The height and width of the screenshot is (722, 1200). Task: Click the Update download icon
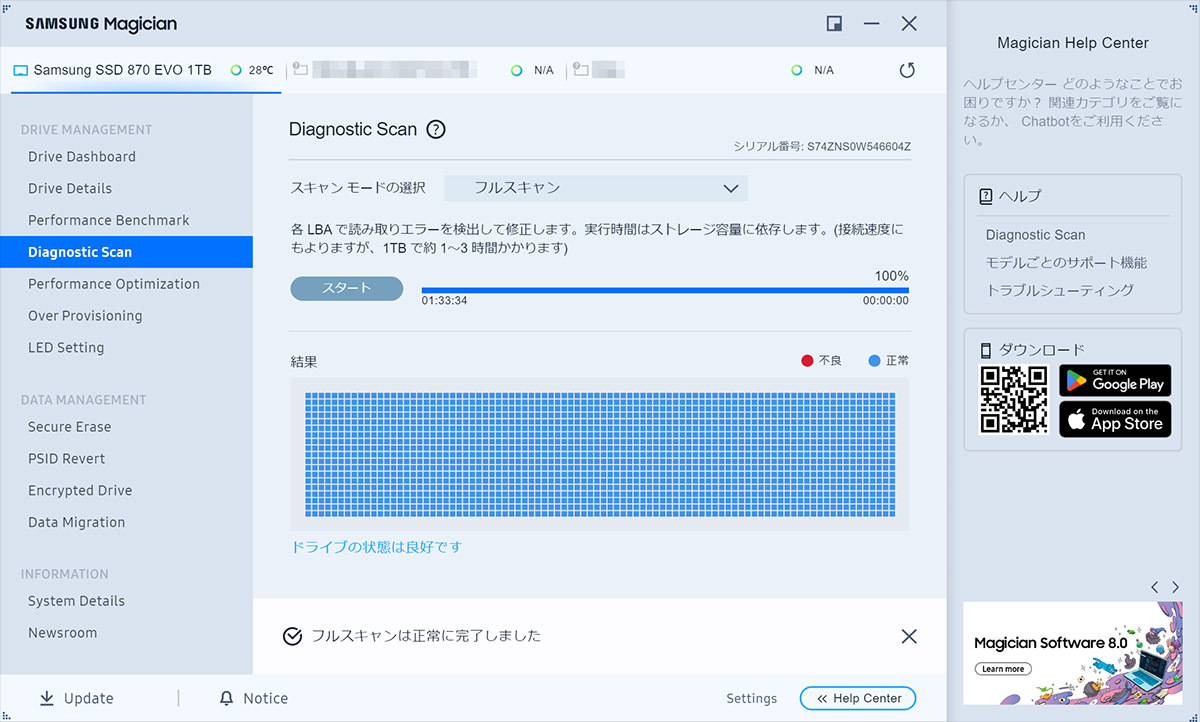tap(47, 697)
